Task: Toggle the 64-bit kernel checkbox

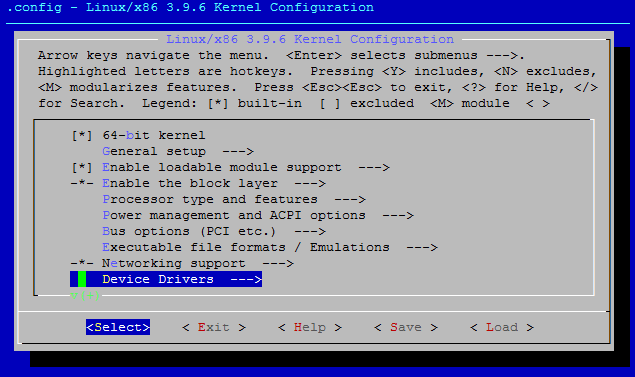Action: tap(82, 135)
